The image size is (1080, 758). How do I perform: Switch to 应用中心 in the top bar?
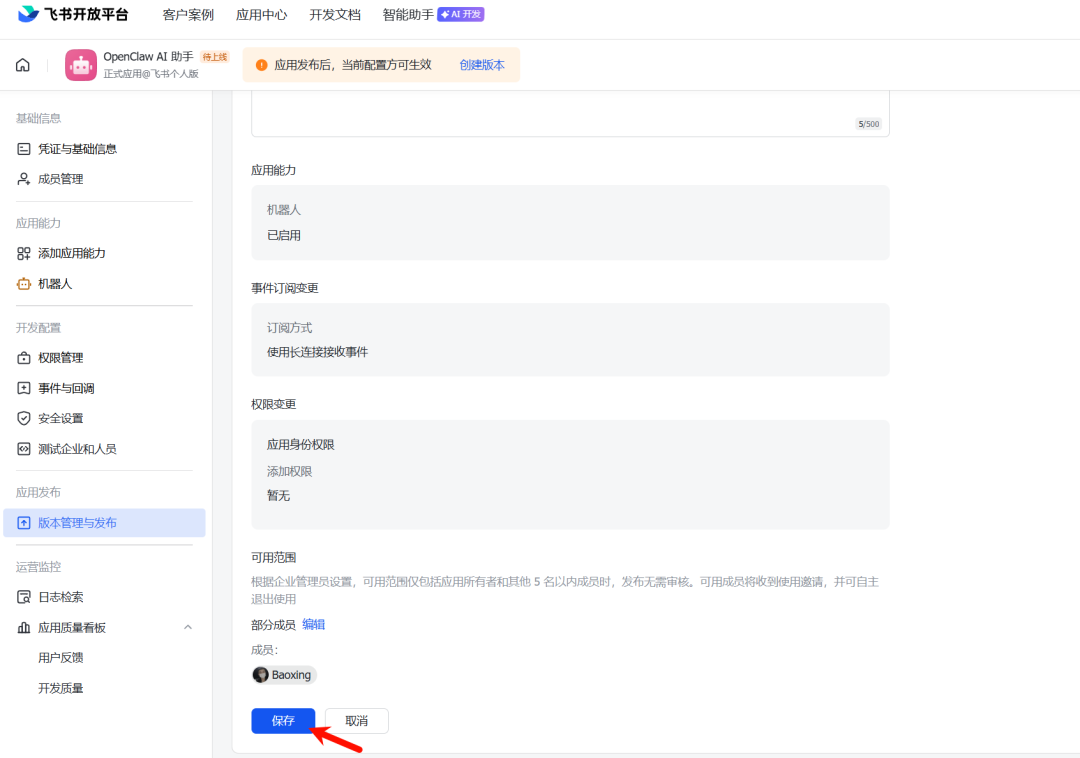[261, 14]
